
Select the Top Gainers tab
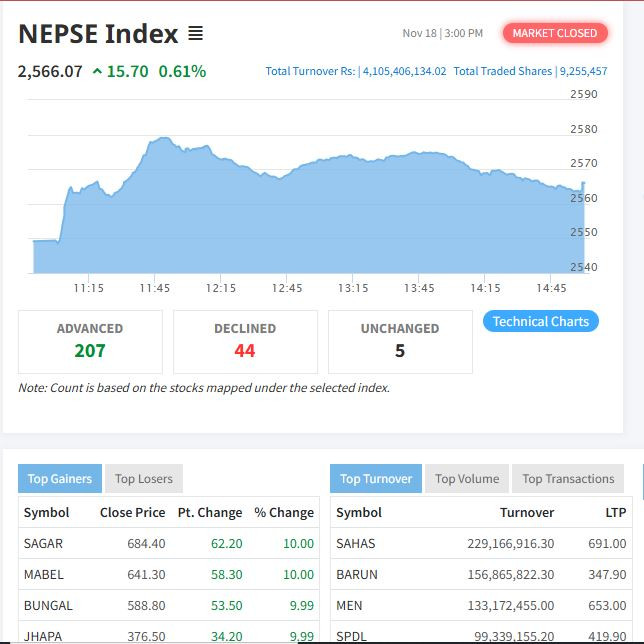[x=60, y=479]
